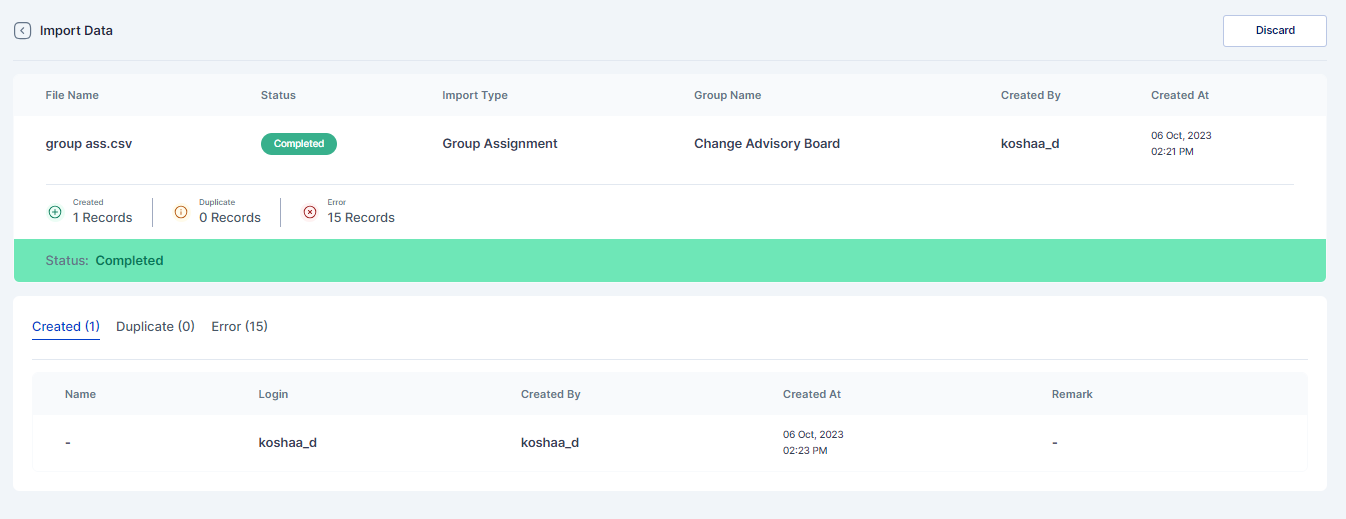Click the green Completed status badge
The width and height of the screenshot is (1346, 519).
[299, 144]
